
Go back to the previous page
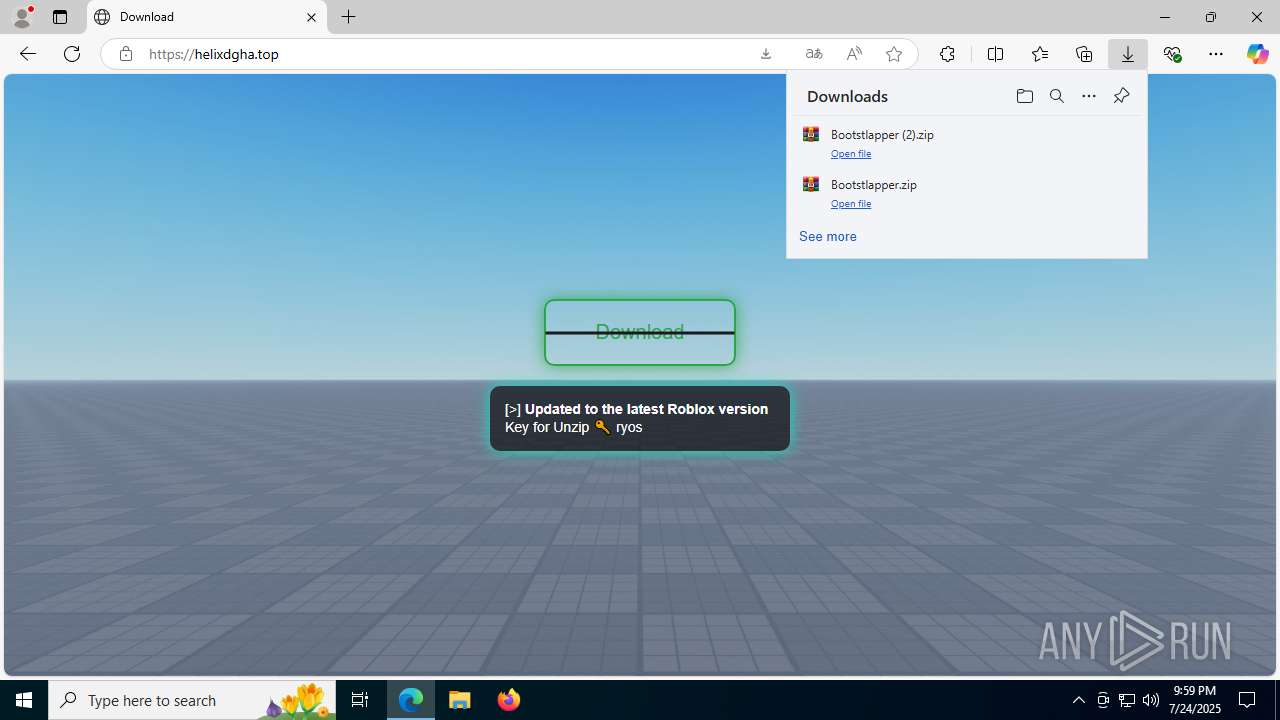28,54
